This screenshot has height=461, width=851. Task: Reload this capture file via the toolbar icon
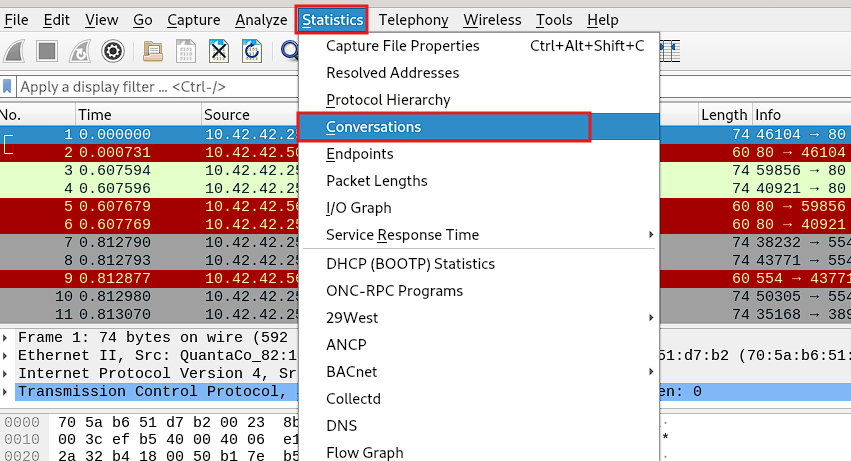point(252,52)
